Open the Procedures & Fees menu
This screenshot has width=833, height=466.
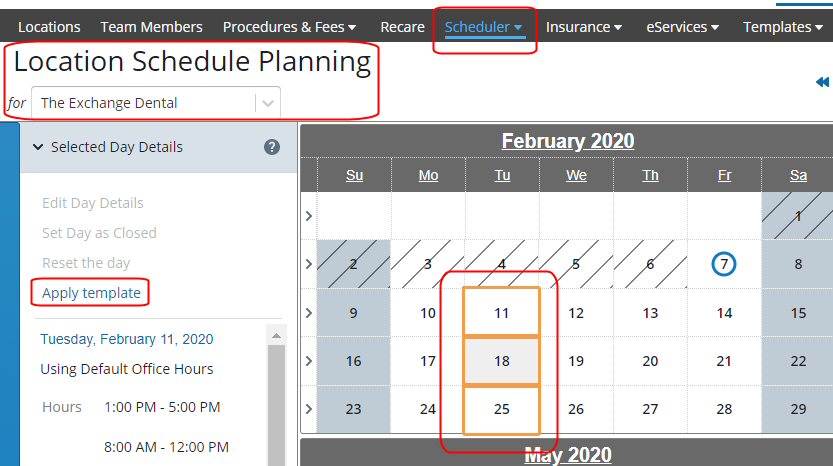[x=289, y=27]
